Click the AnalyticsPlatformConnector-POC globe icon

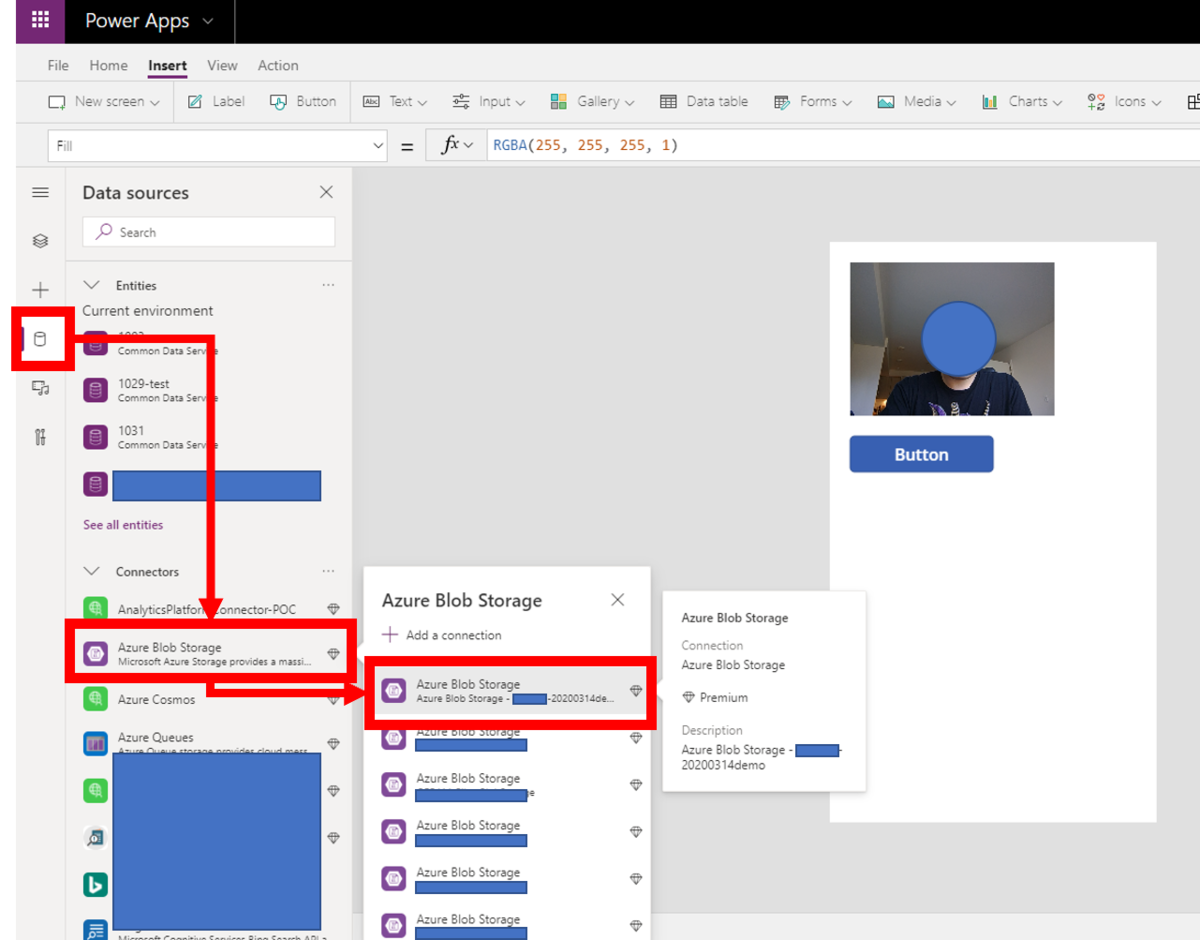pos(95,608)
